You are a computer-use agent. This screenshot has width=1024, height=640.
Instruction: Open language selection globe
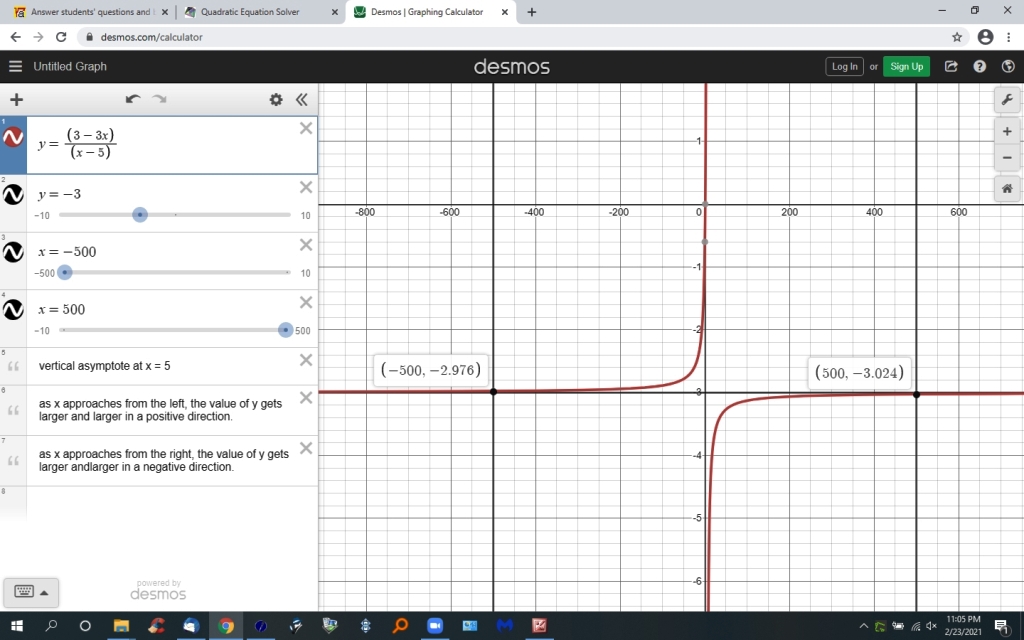[1008, 66]
